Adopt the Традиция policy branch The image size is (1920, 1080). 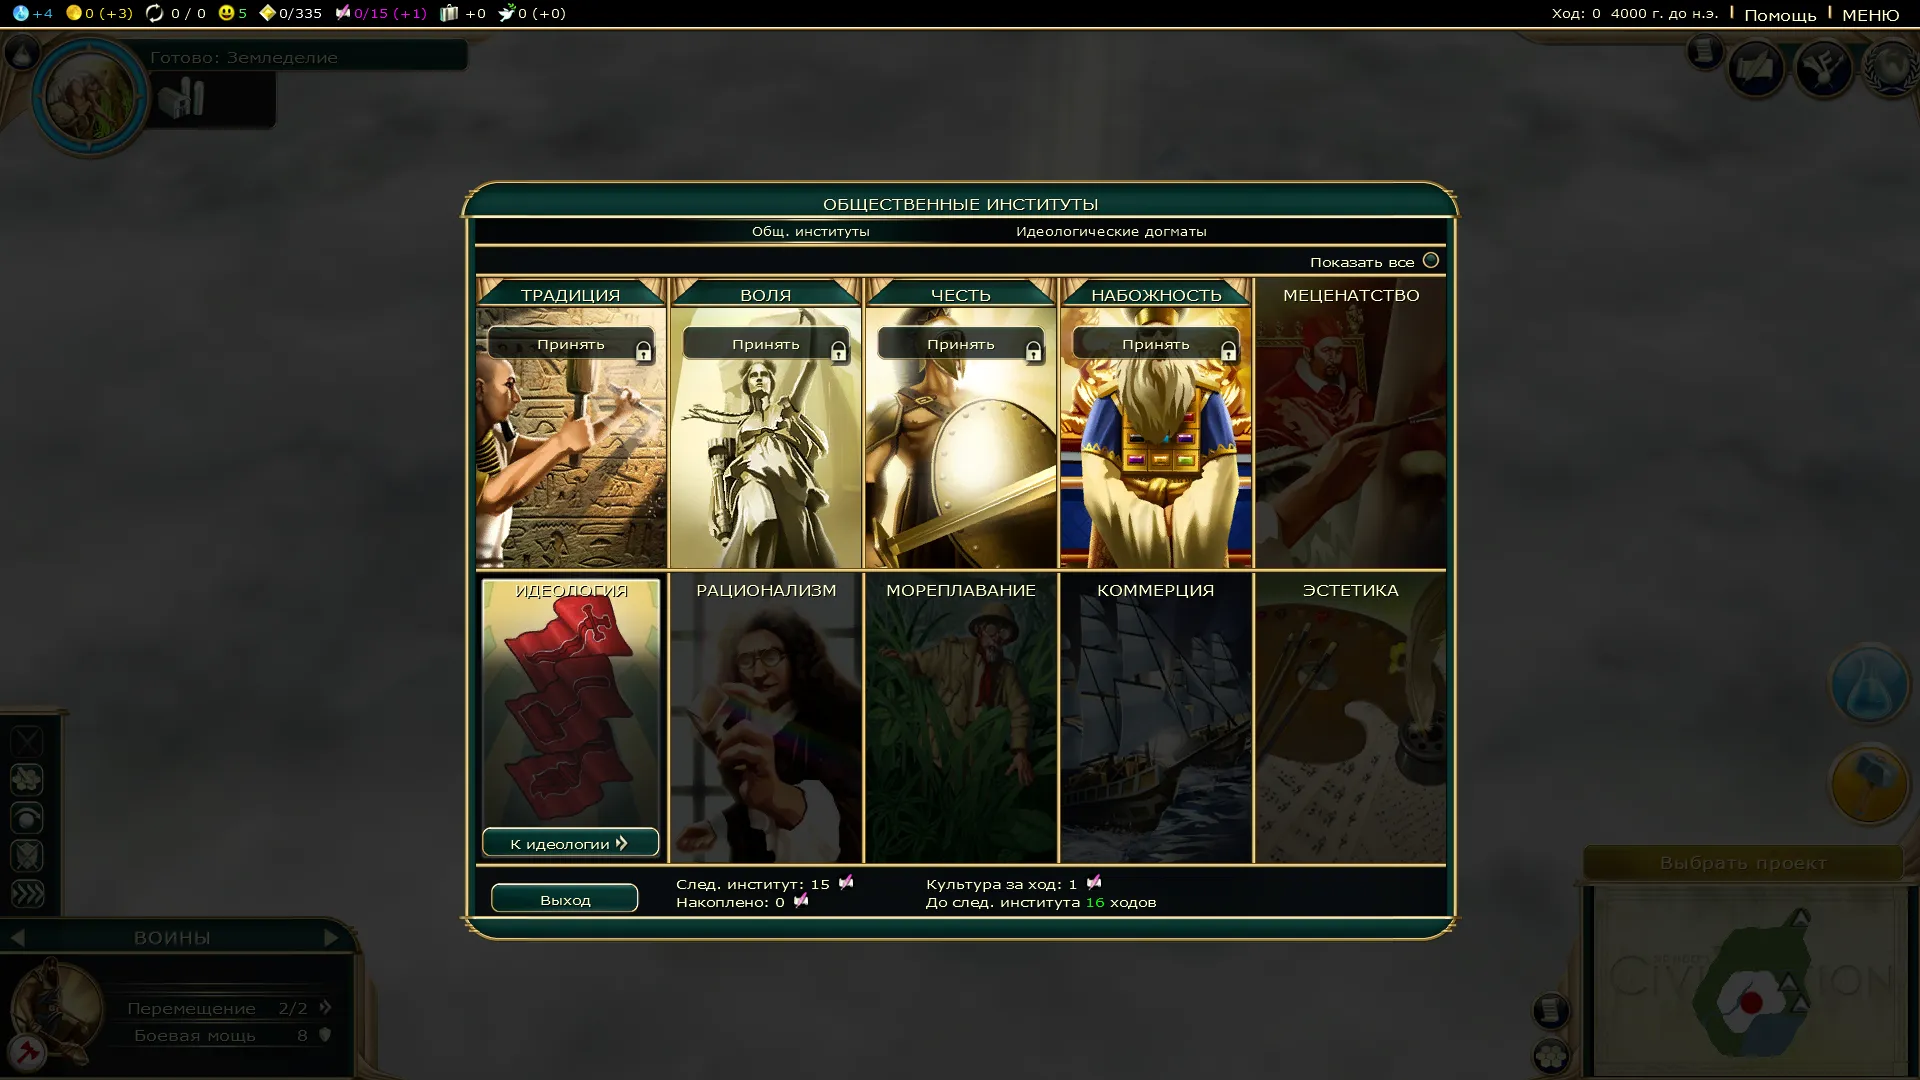(x=570, y=344)
